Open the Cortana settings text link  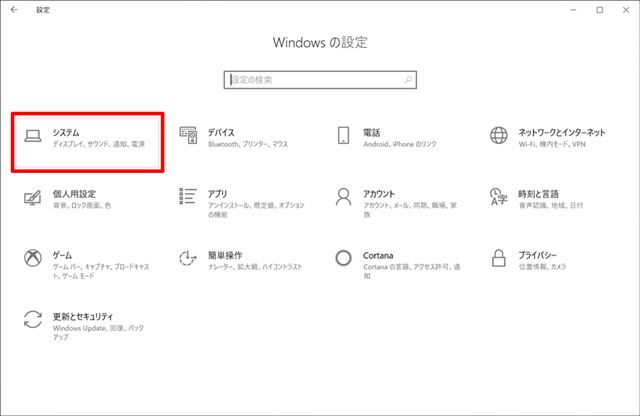[x=378, y=256]
